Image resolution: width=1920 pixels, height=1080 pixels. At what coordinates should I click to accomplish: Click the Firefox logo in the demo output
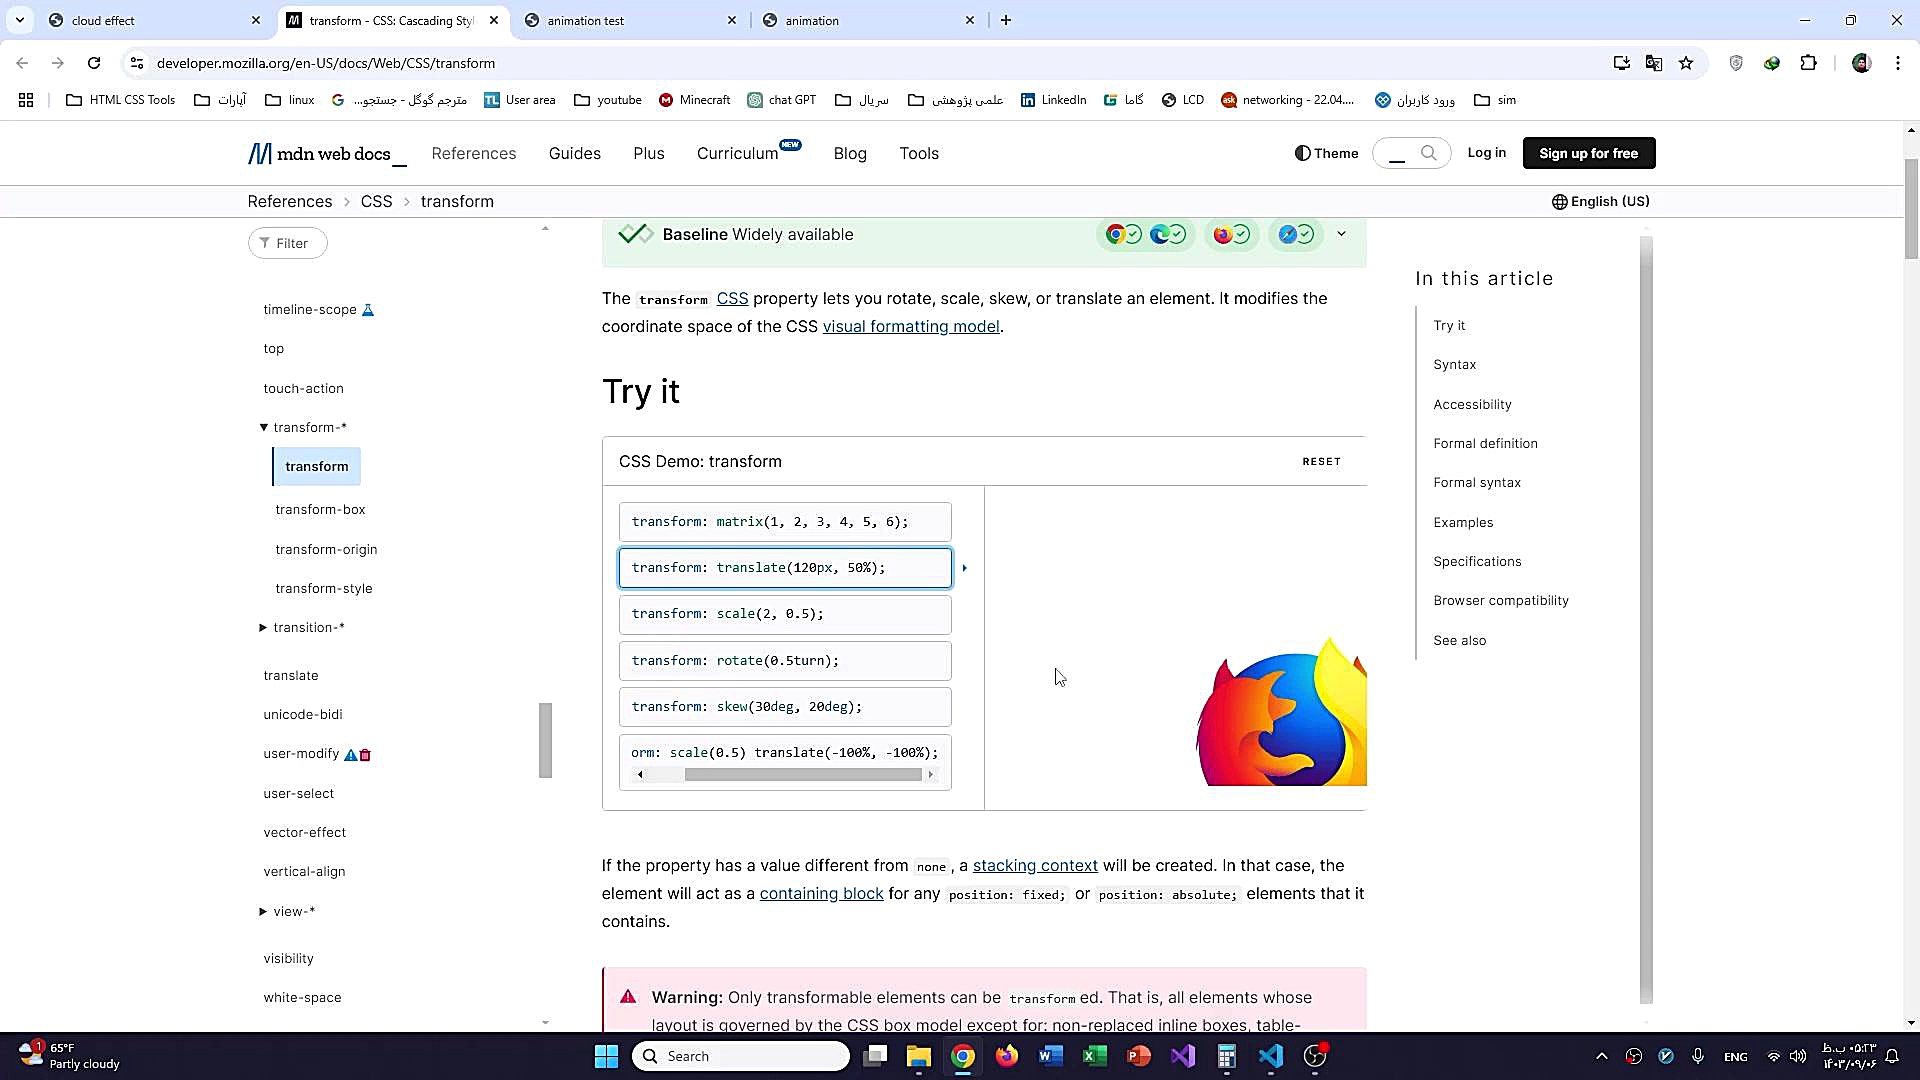1281,712
